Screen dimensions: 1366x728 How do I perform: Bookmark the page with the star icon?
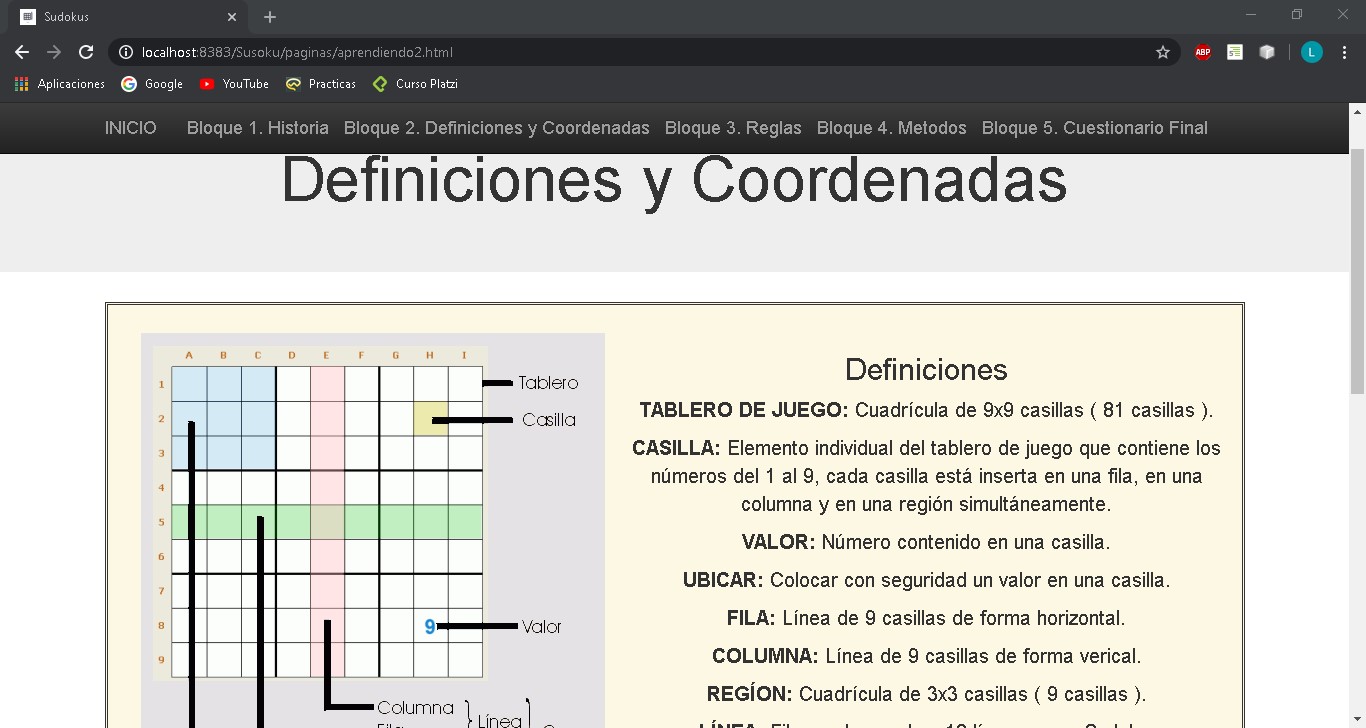pyautogui.click(x=1163, y=52)
